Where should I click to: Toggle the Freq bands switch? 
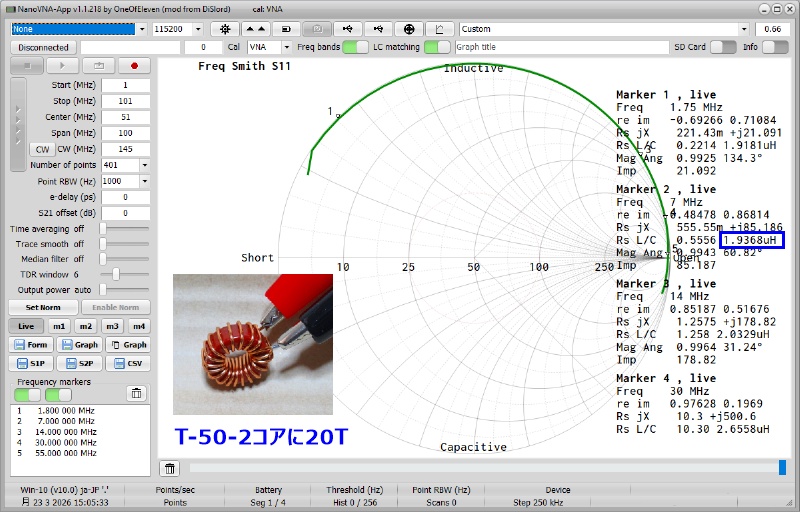tap(355, 47)
